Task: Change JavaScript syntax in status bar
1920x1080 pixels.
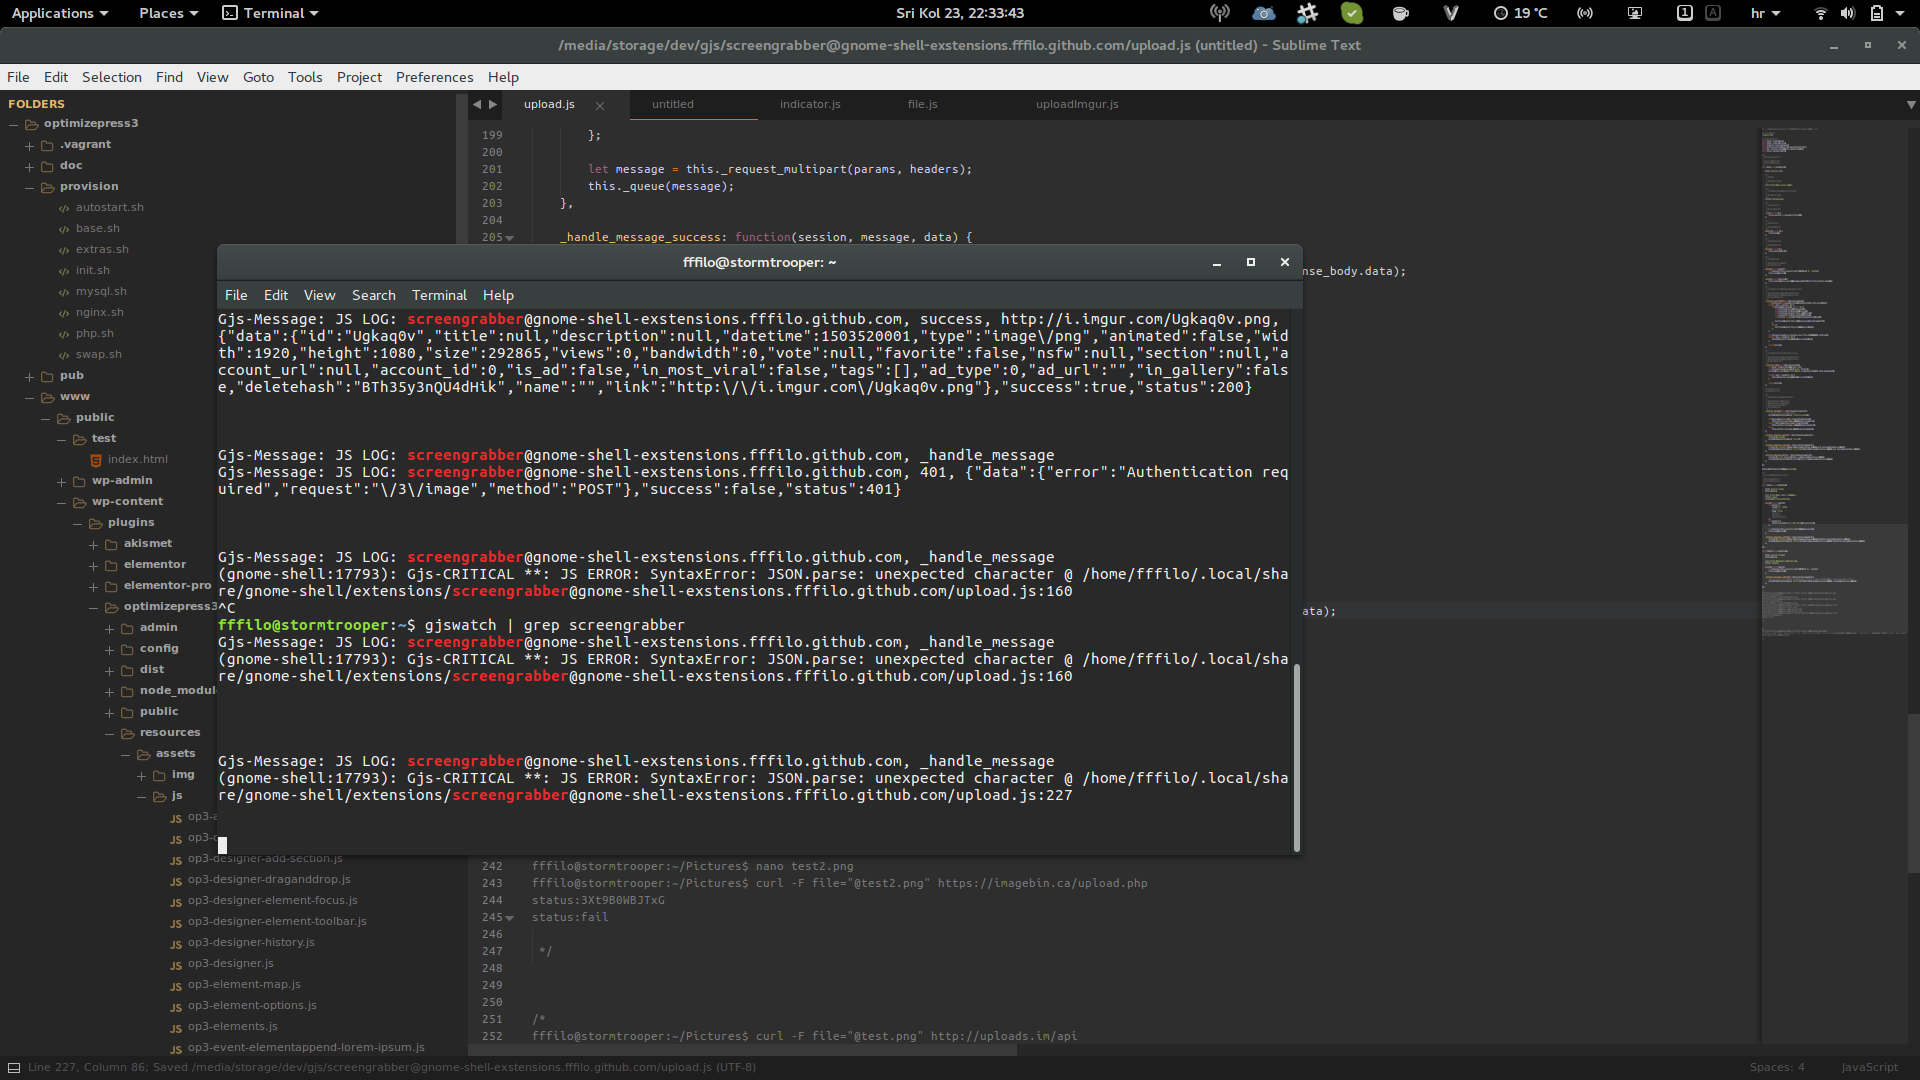Action: (1869, 1067)
